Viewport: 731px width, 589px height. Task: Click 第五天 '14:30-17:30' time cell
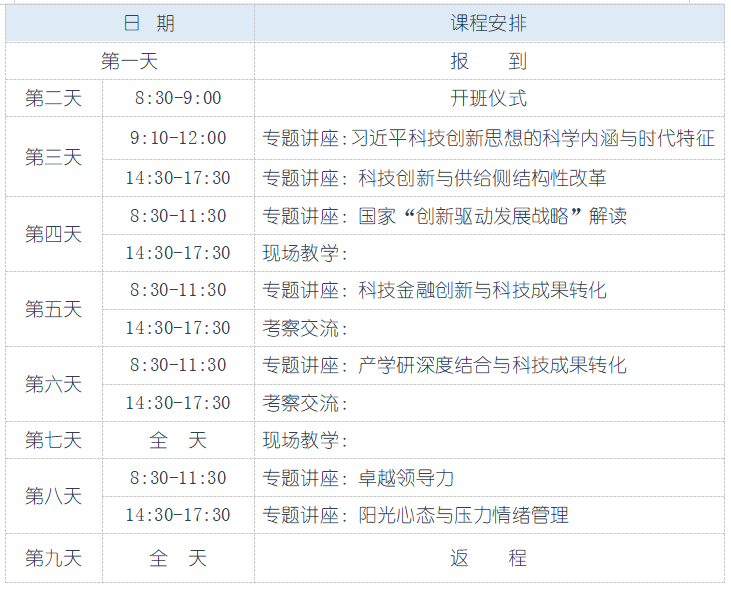click(179, 328)
